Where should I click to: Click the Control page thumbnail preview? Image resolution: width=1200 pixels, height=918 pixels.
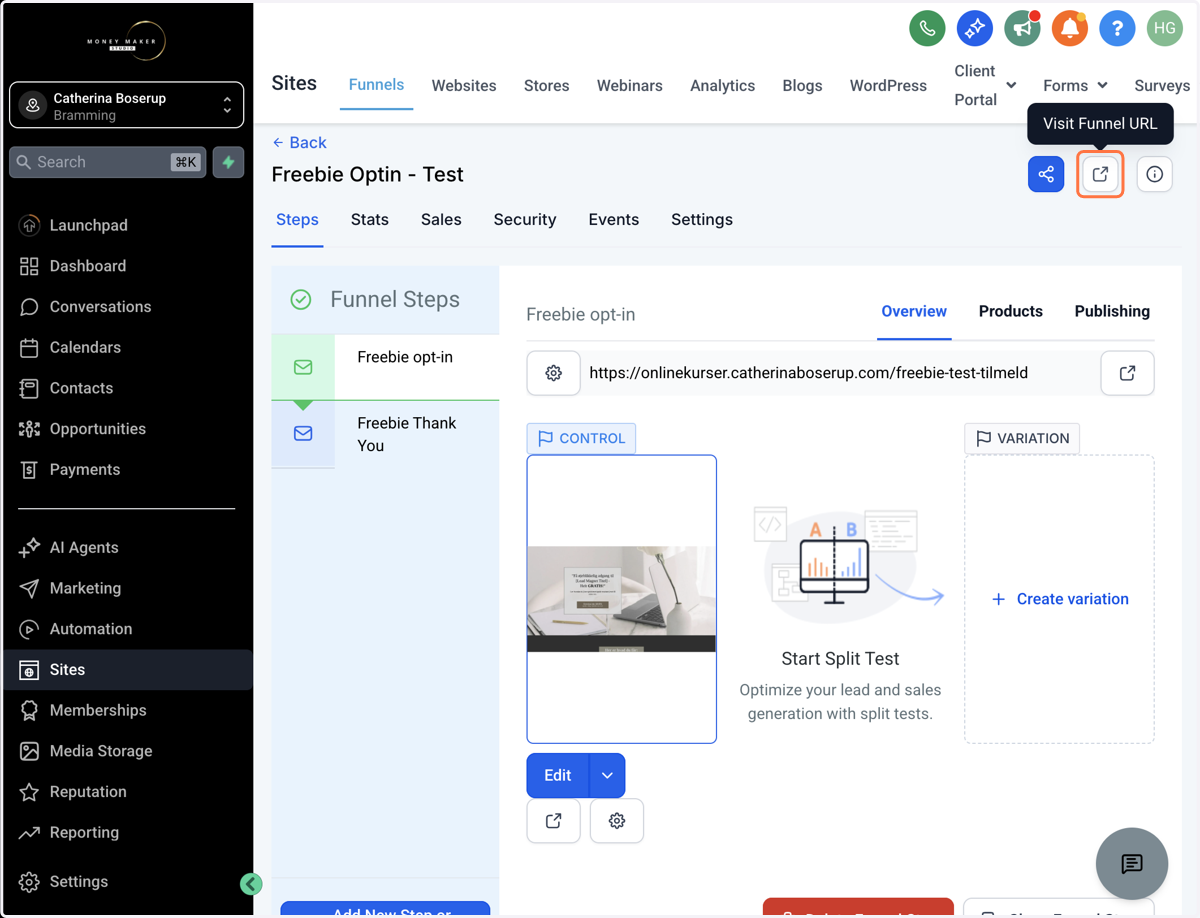click(622, 599)
